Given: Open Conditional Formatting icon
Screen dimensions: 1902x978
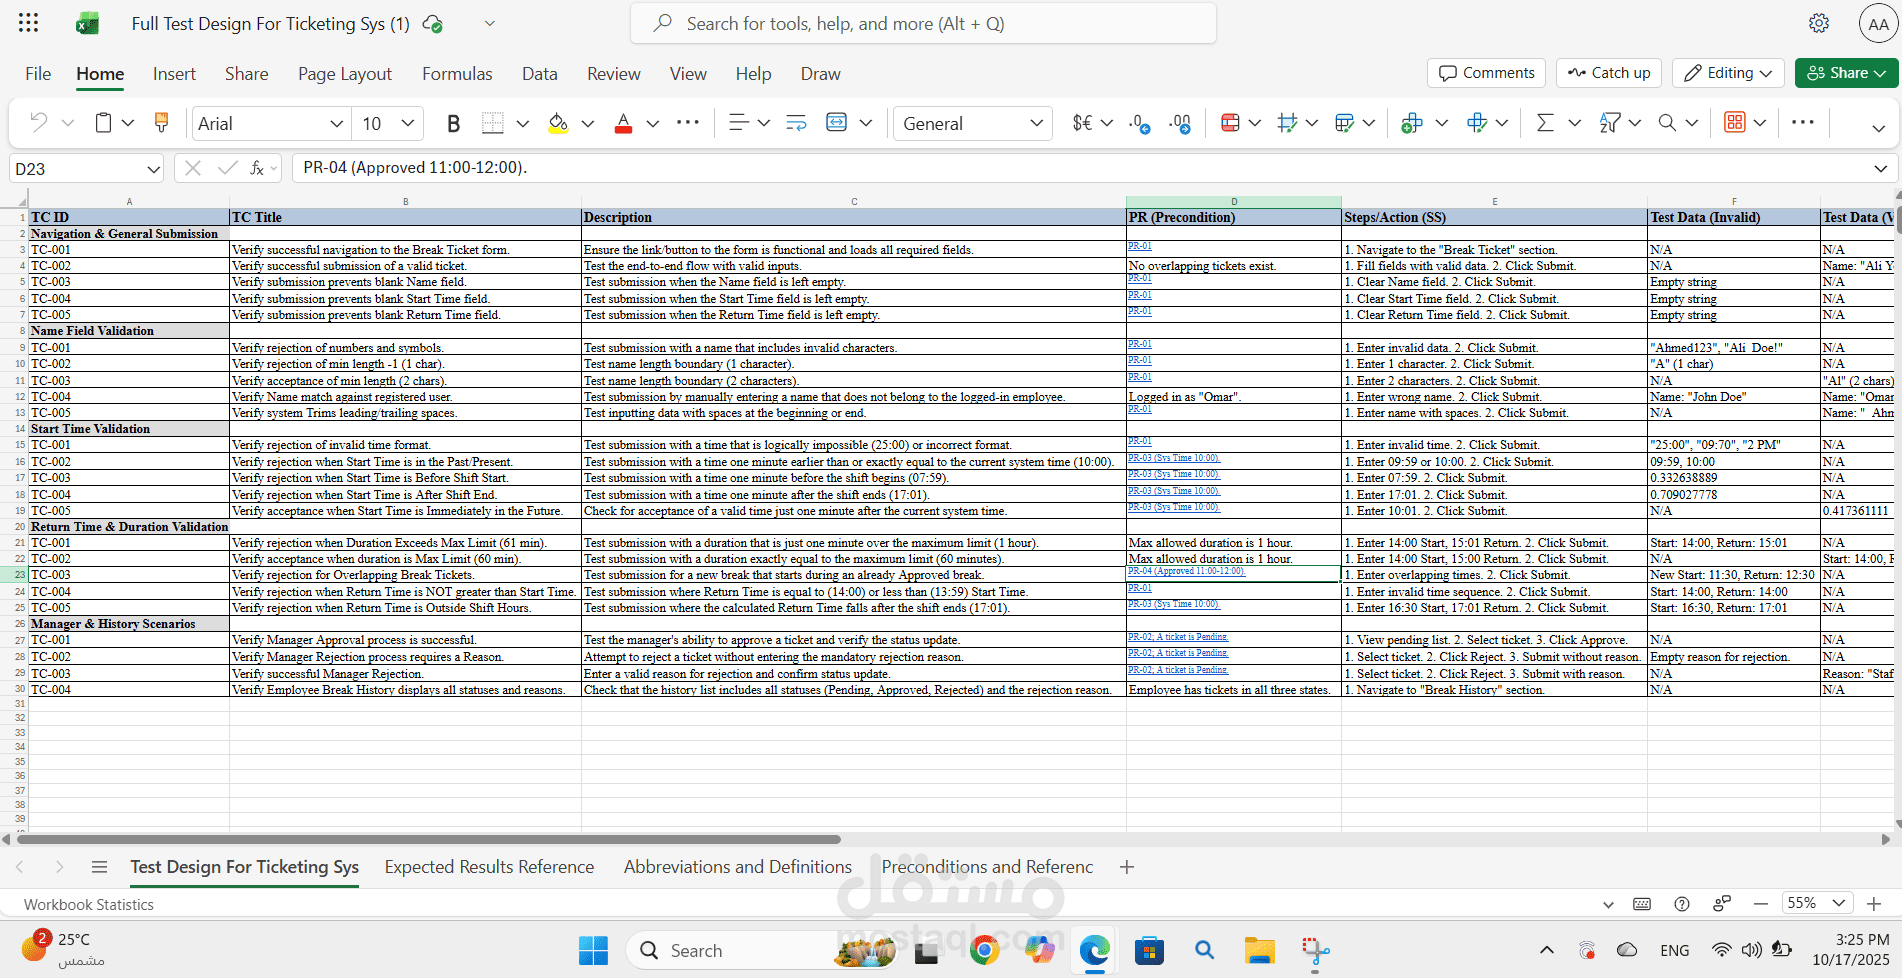Looking at the screenshot, I should pos(1230,123).
